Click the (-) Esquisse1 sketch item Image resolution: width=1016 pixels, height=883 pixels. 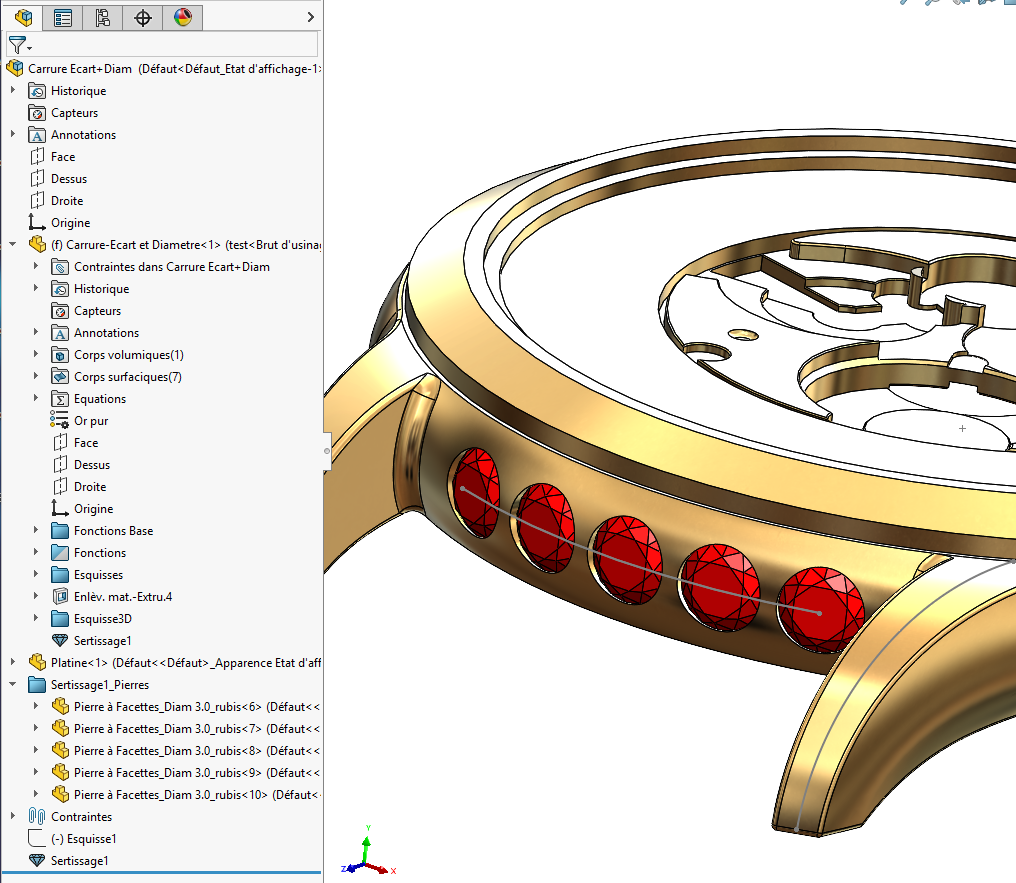coord(83,839)
